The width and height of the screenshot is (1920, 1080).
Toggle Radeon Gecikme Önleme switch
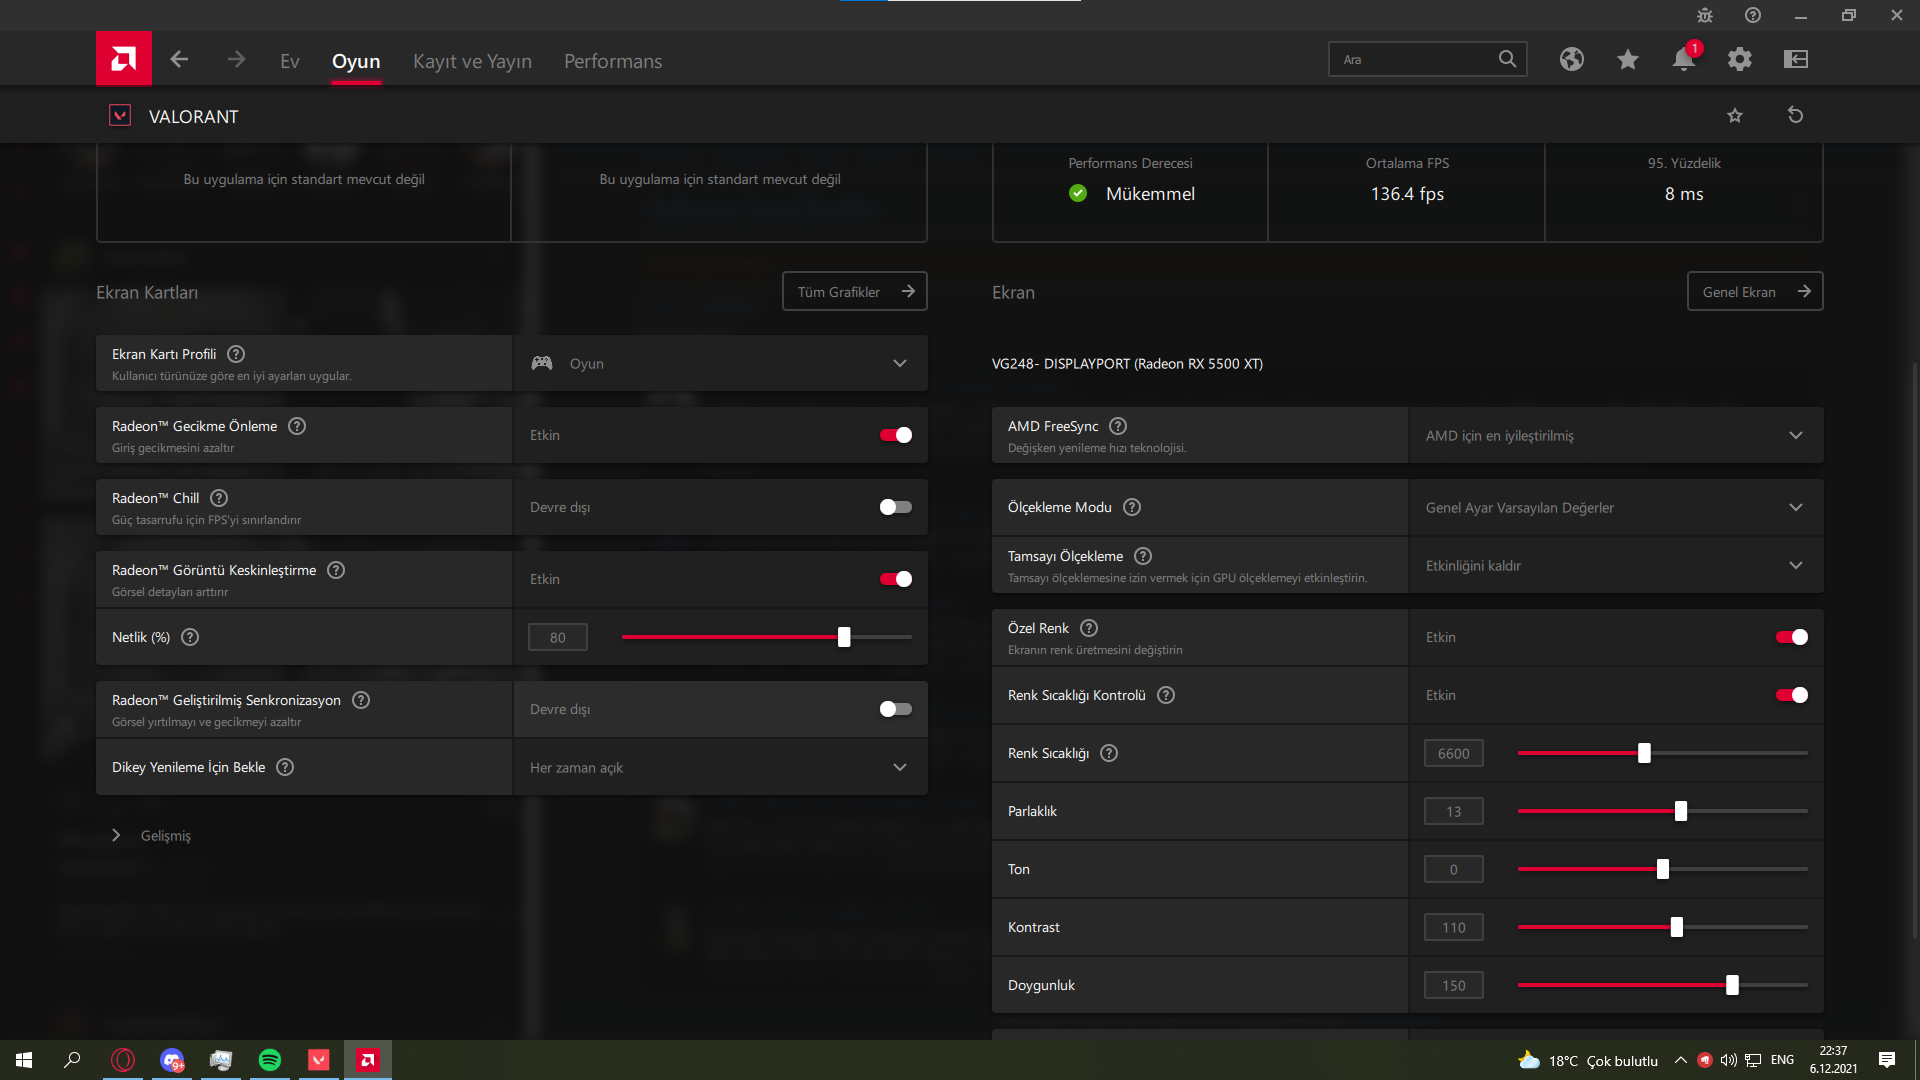click(x=895, y=435)
